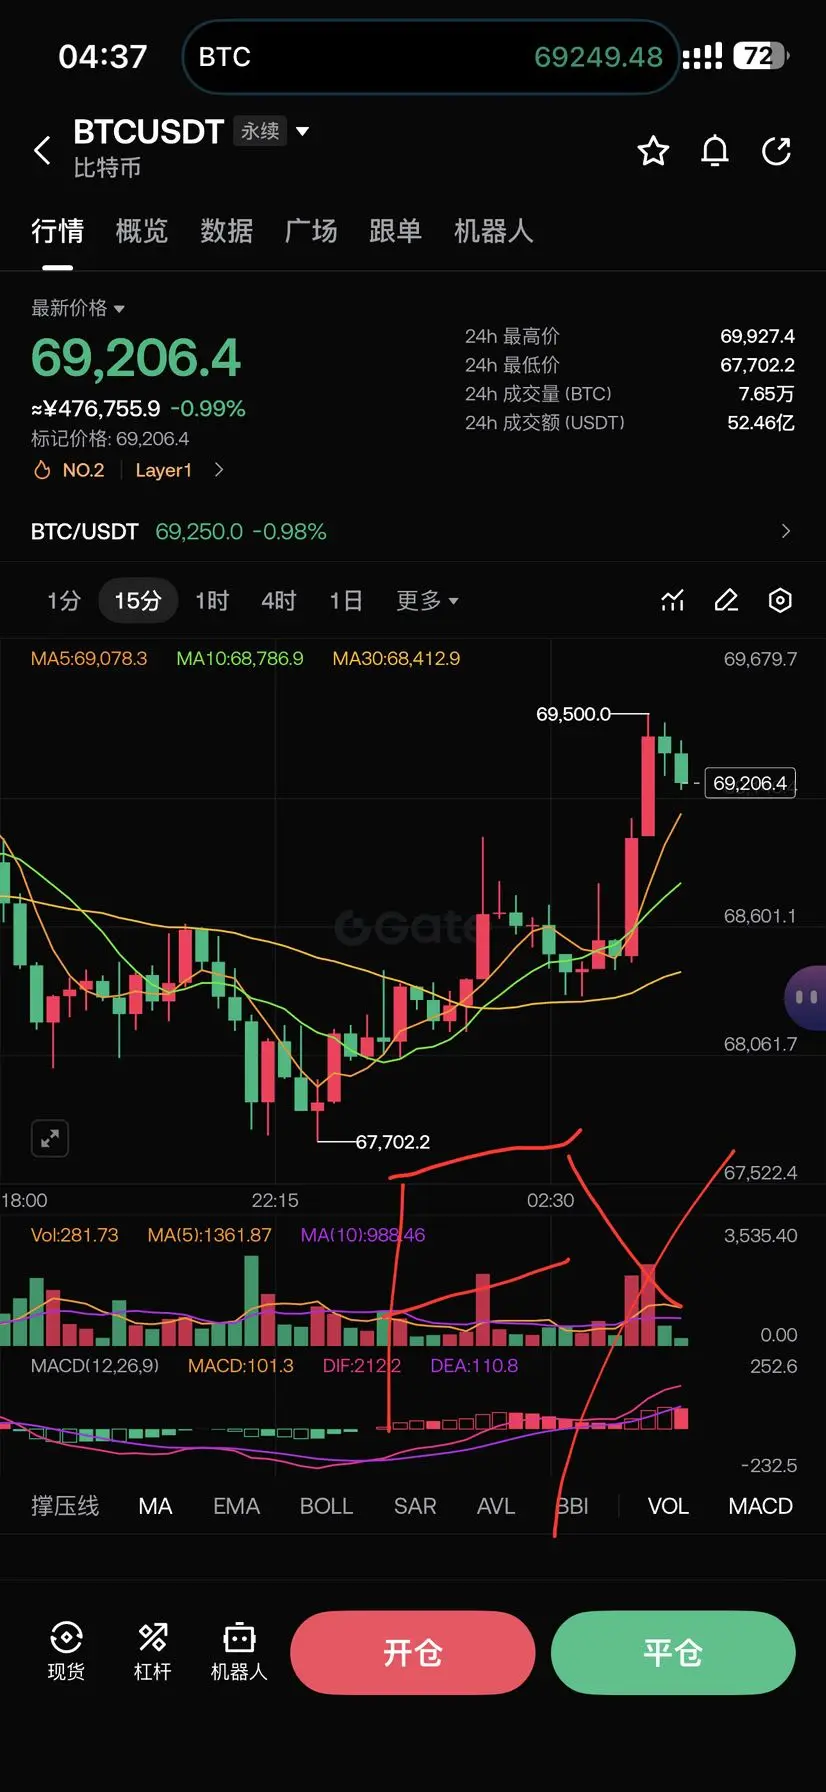Toggle the VOL indicator

(x=668, y=1506)
